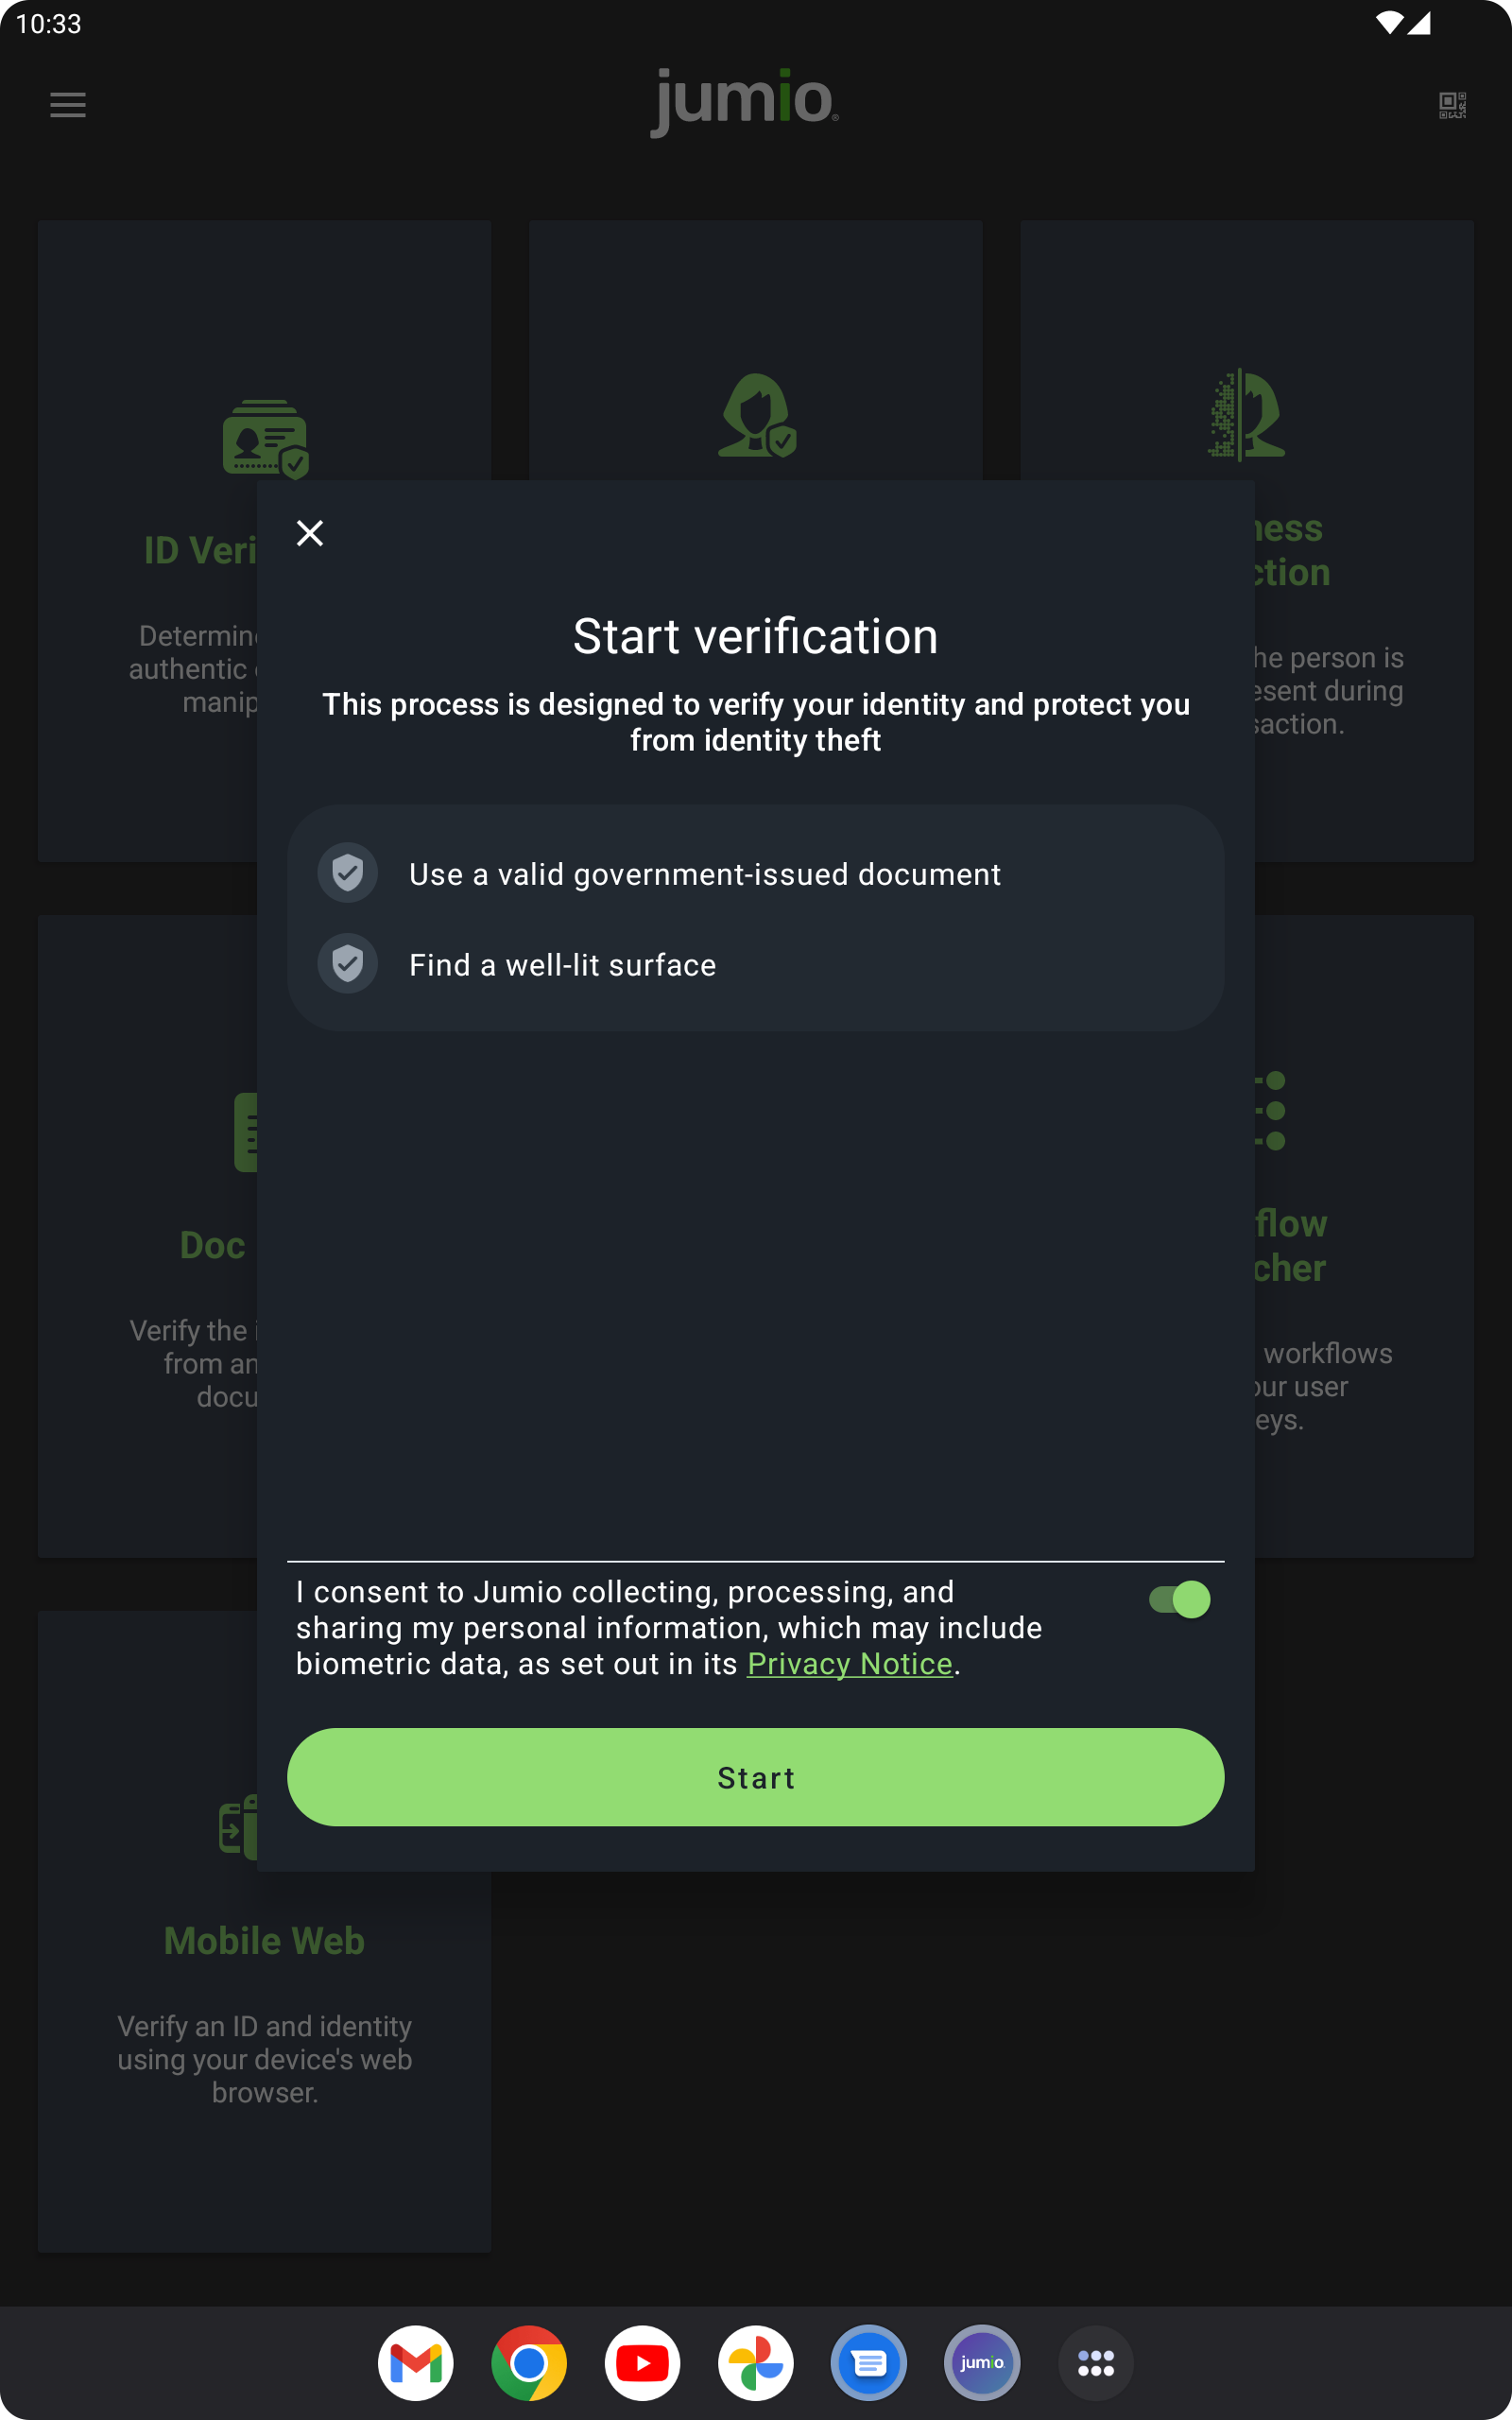1512x2420 pixels.
Task: Click the liveness detection face icon
Action: [1246, 415]
